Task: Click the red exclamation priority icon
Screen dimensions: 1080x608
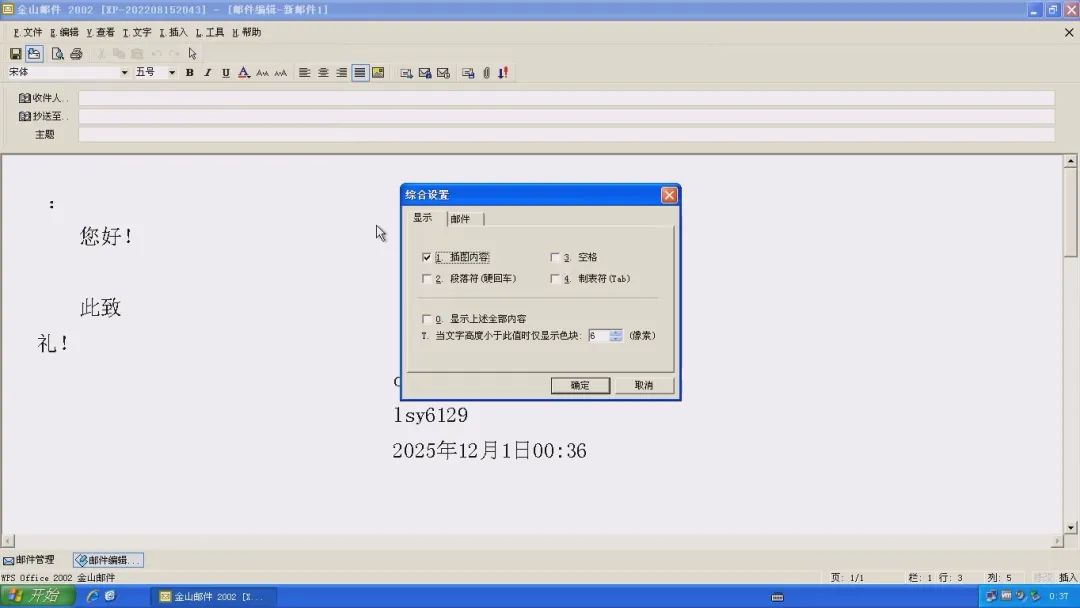Action: pyautogui.click(x=503, y=73)
